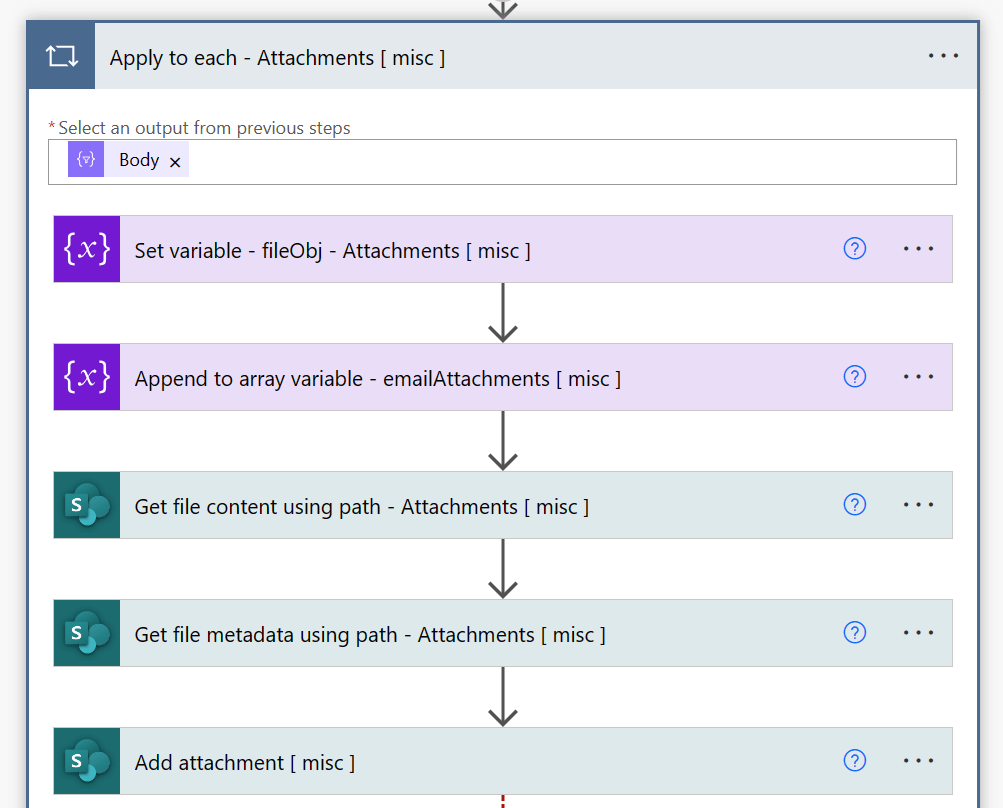Open the Apply to each ellipsis menu

click(x=941, y=55)
